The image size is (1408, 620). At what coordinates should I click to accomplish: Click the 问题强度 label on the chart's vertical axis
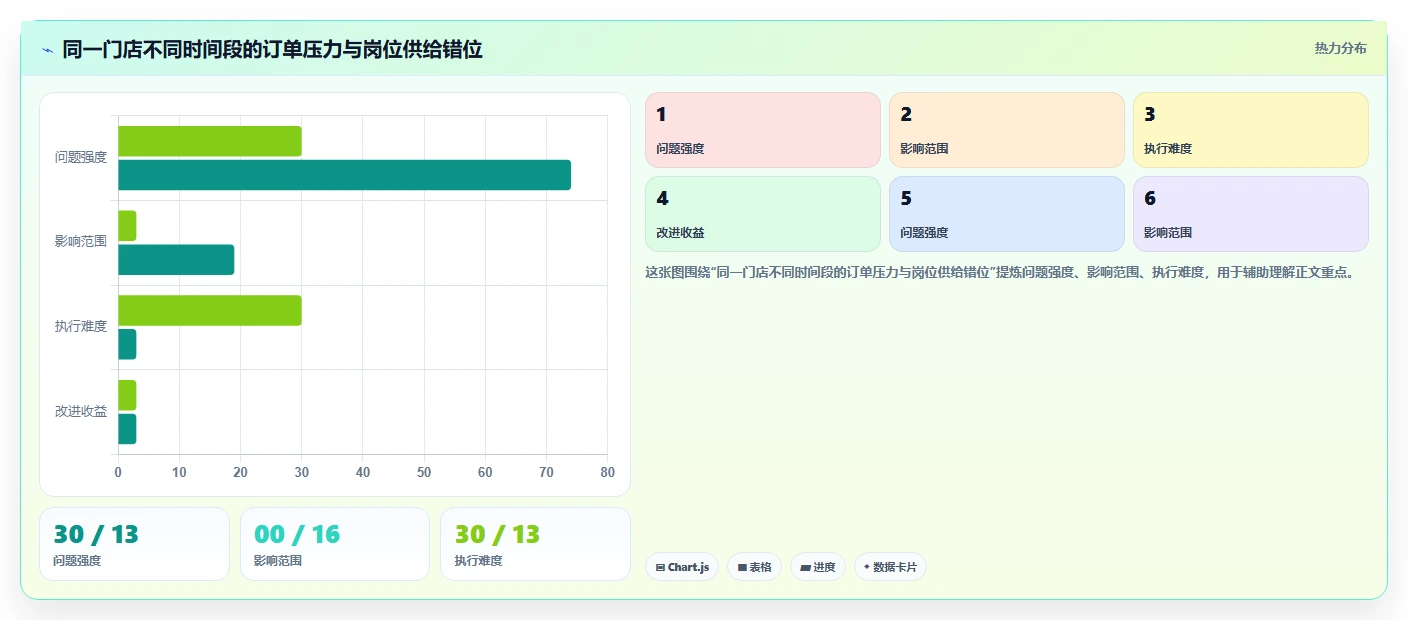[81, 157]
